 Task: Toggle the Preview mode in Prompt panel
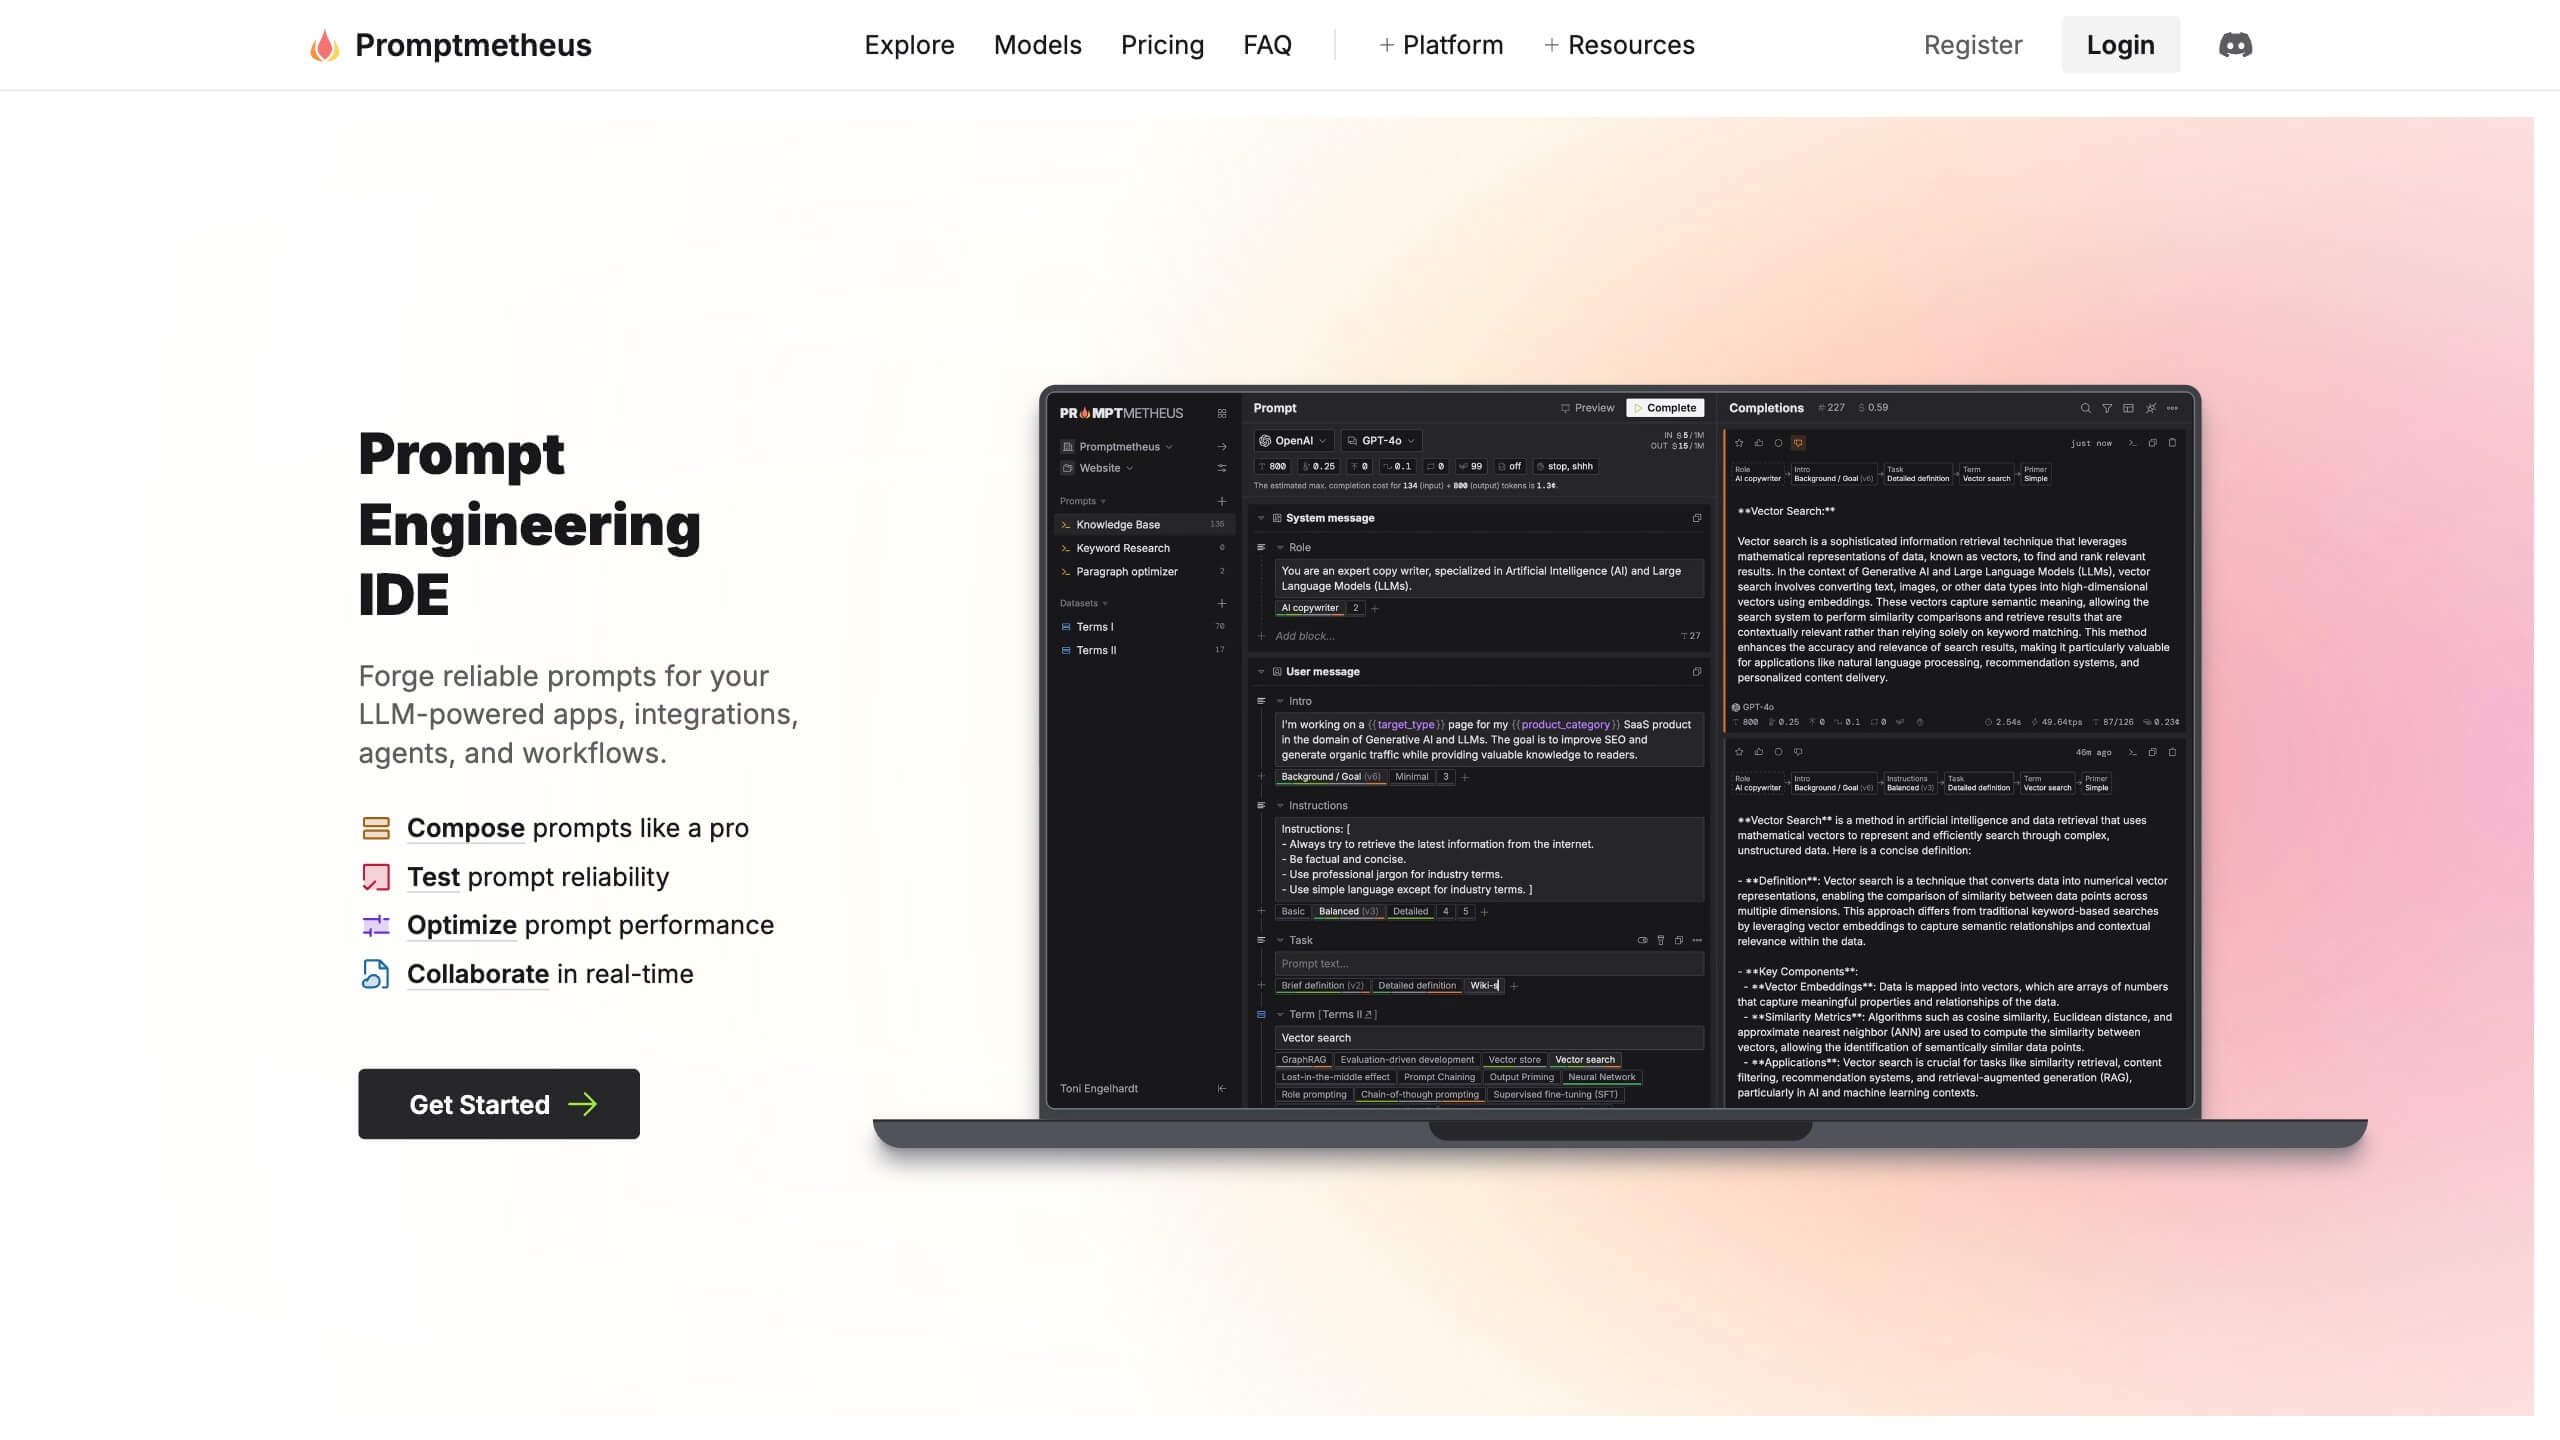tap(1588, 408)
